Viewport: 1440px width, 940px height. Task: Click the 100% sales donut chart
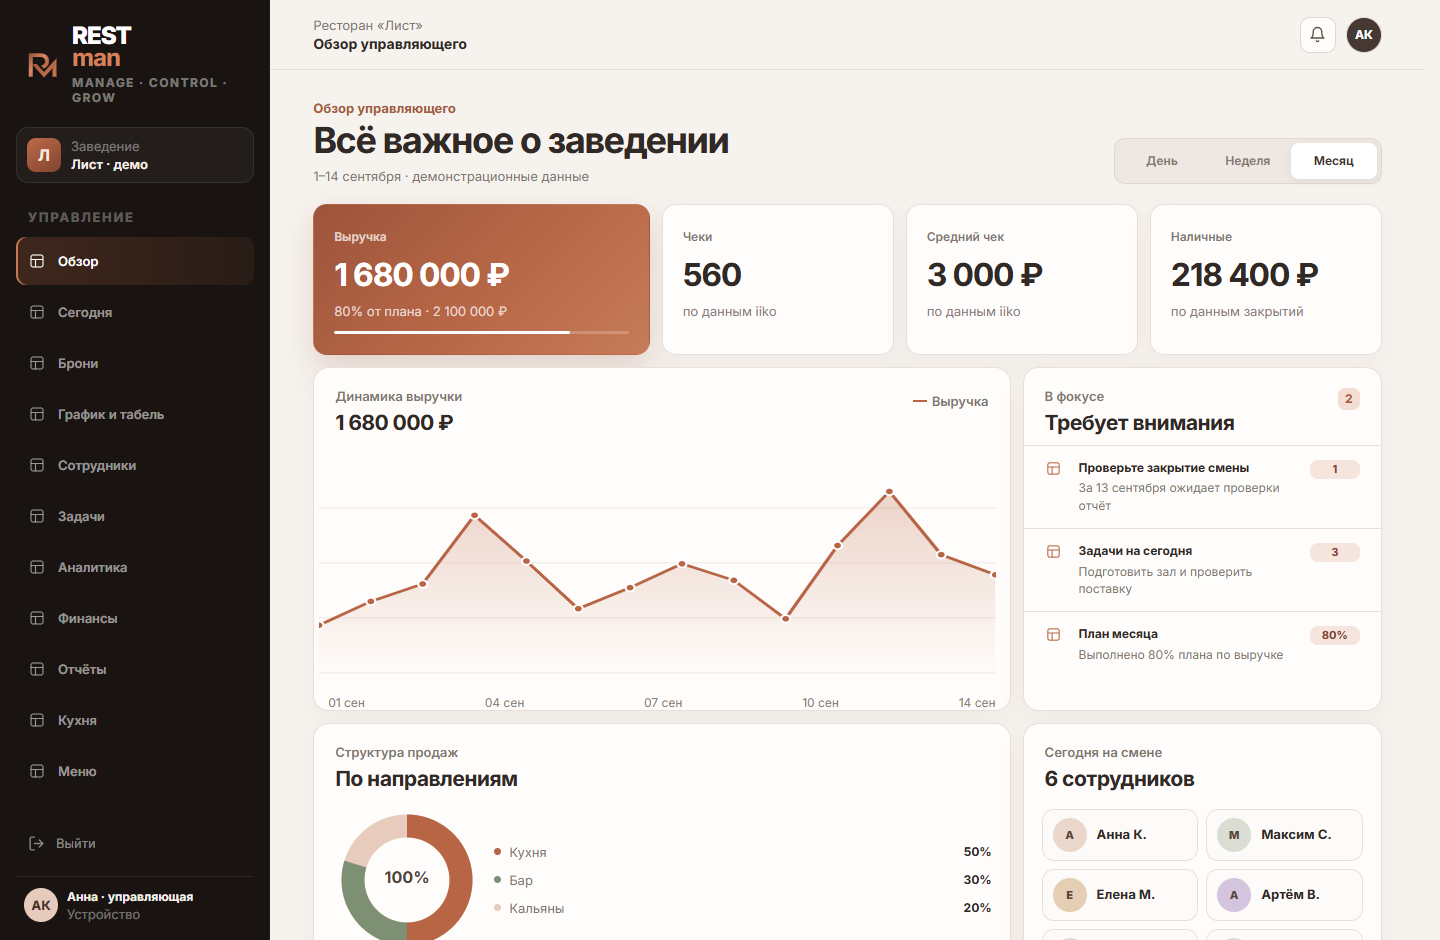[x=407, y=879]
